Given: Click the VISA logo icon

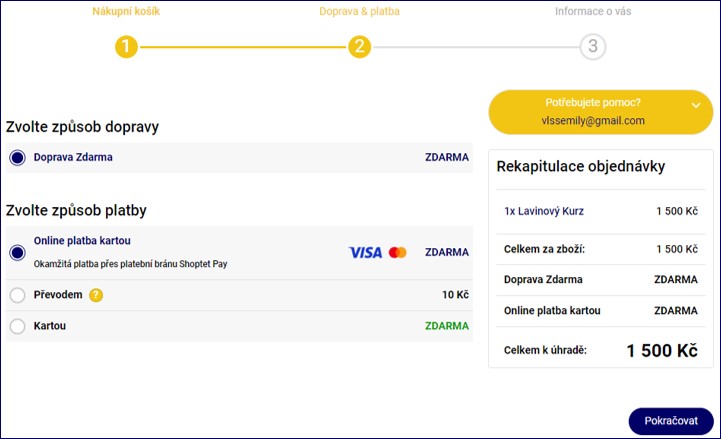Looking at the screenshot, I should (365, 252).
